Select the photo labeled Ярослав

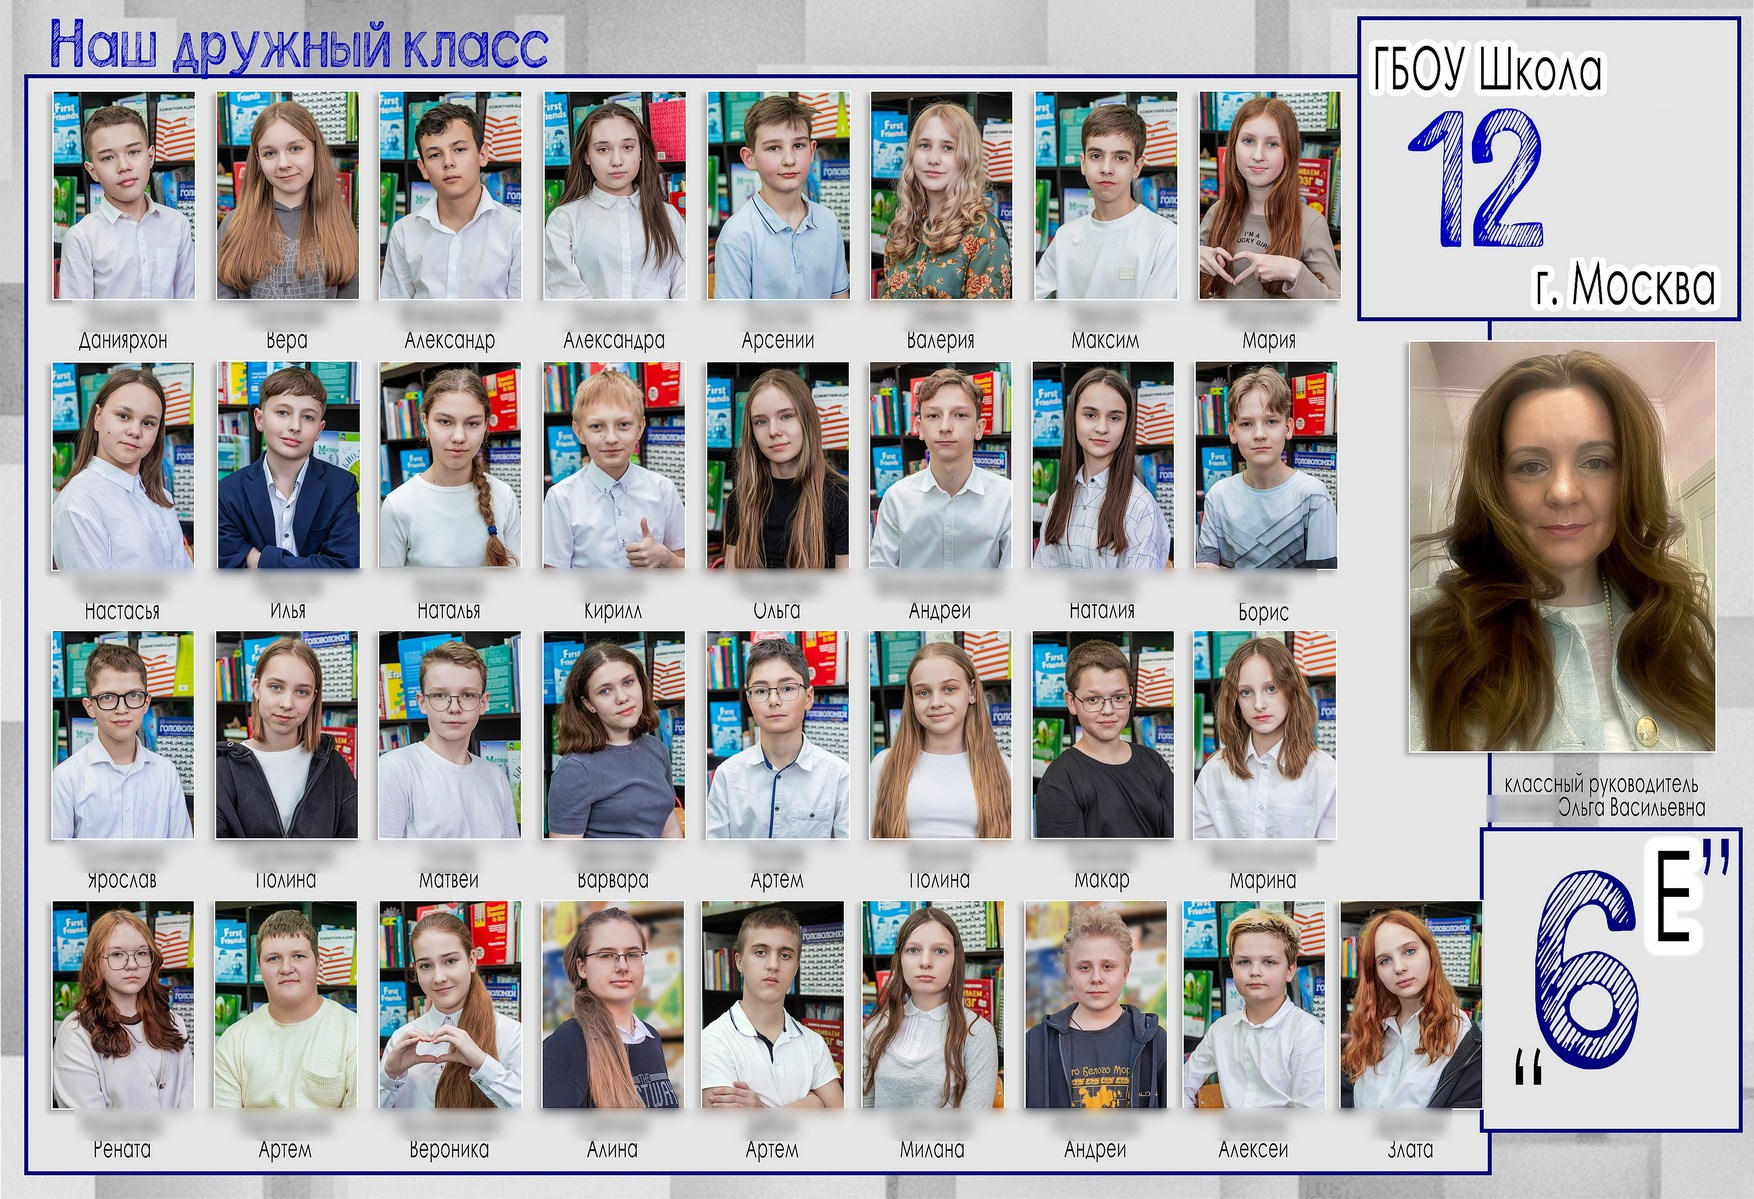[x=122, y=735]
